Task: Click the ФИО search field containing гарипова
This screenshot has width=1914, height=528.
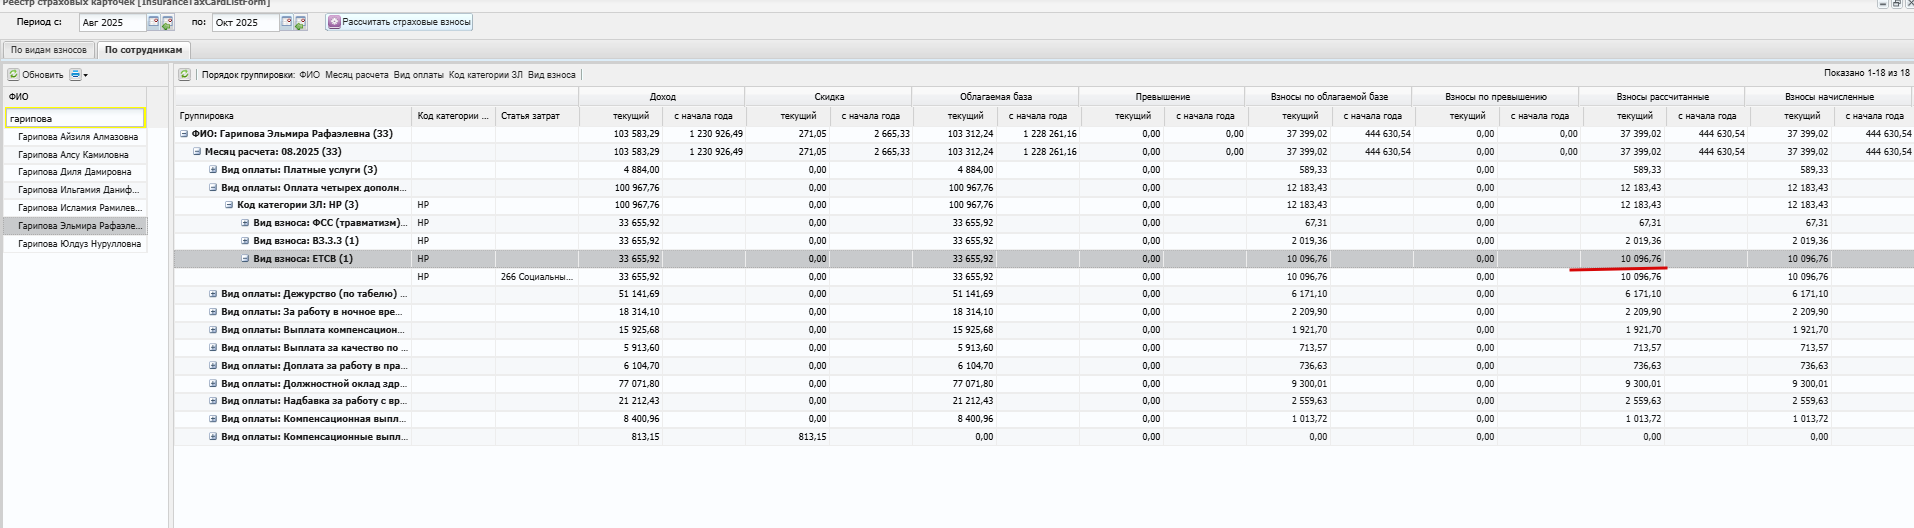Action: 74,118
